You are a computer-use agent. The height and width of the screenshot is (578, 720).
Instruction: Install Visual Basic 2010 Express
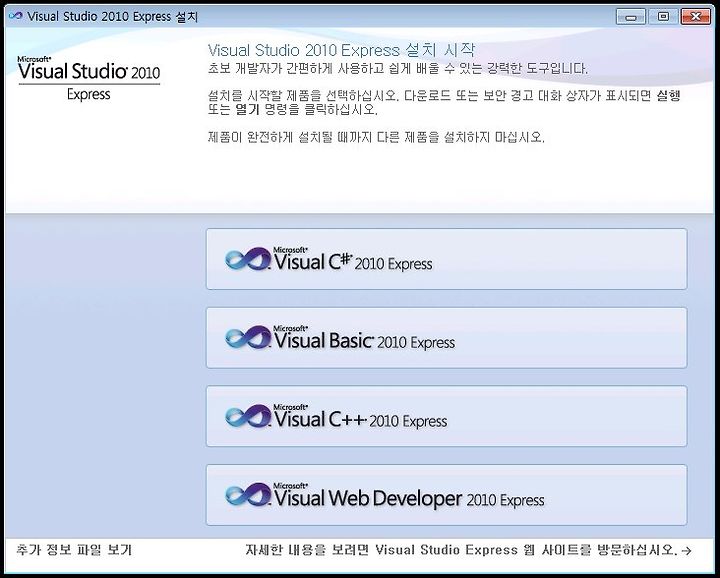[446, 338]
